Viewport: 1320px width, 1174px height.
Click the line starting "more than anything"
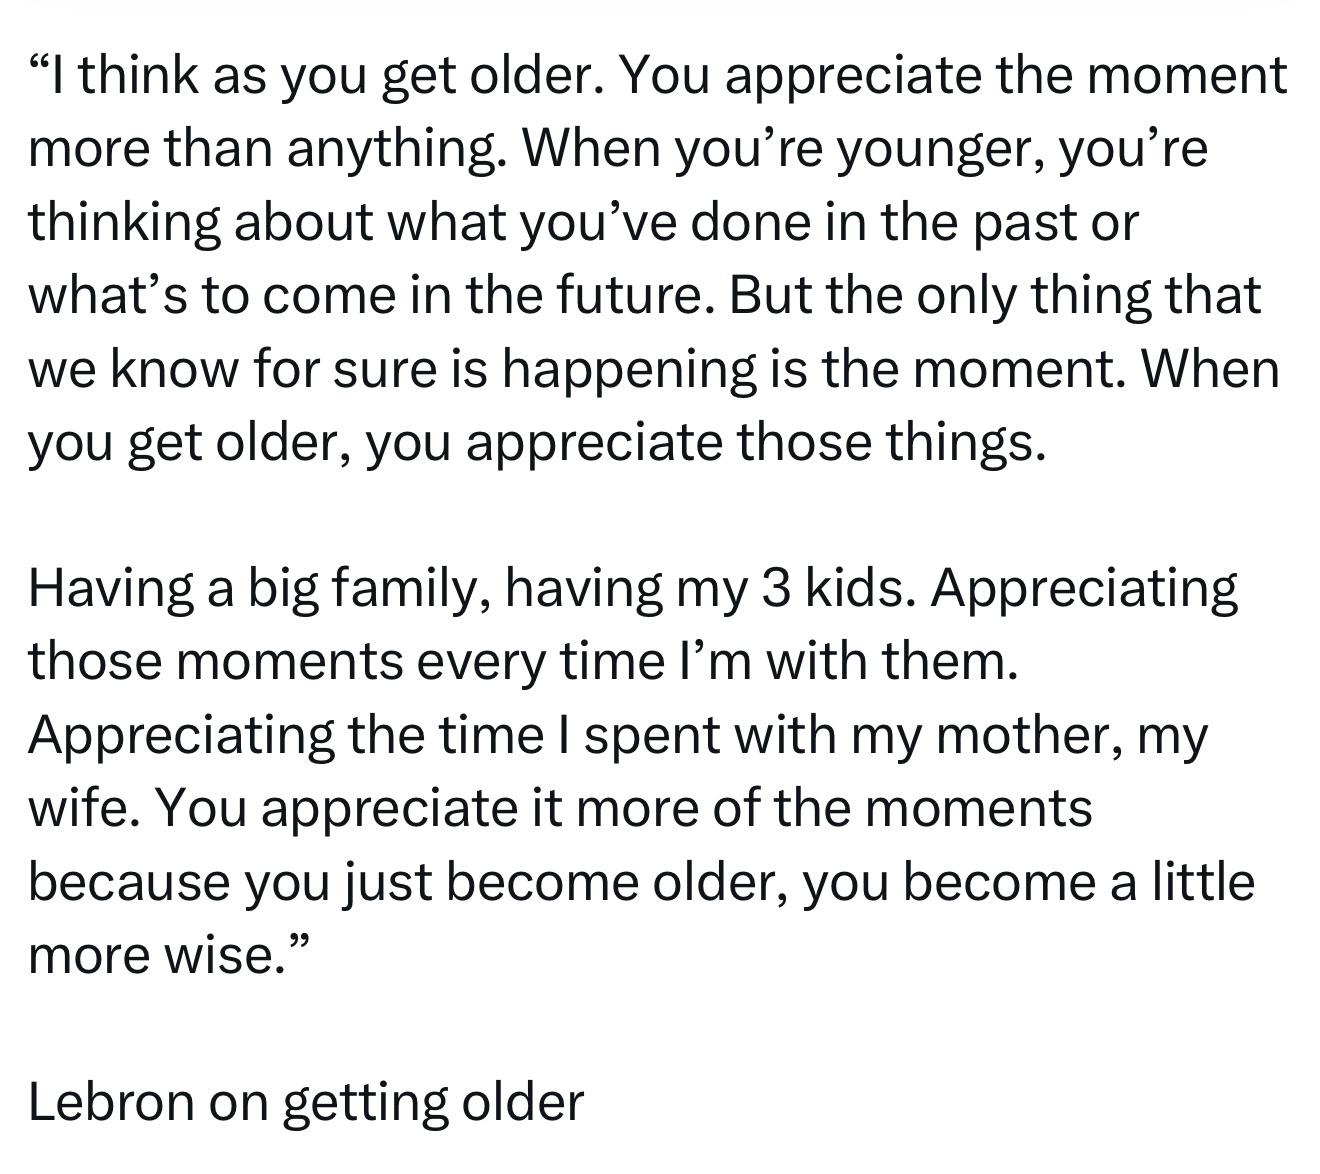point(618,151)
